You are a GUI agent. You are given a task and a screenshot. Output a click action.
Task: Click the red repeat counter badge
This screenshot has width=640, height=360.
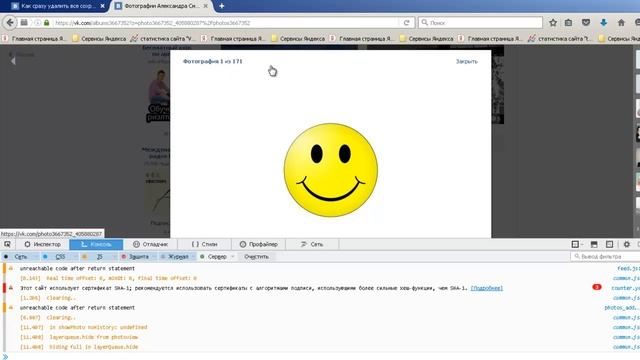point(597,287)
